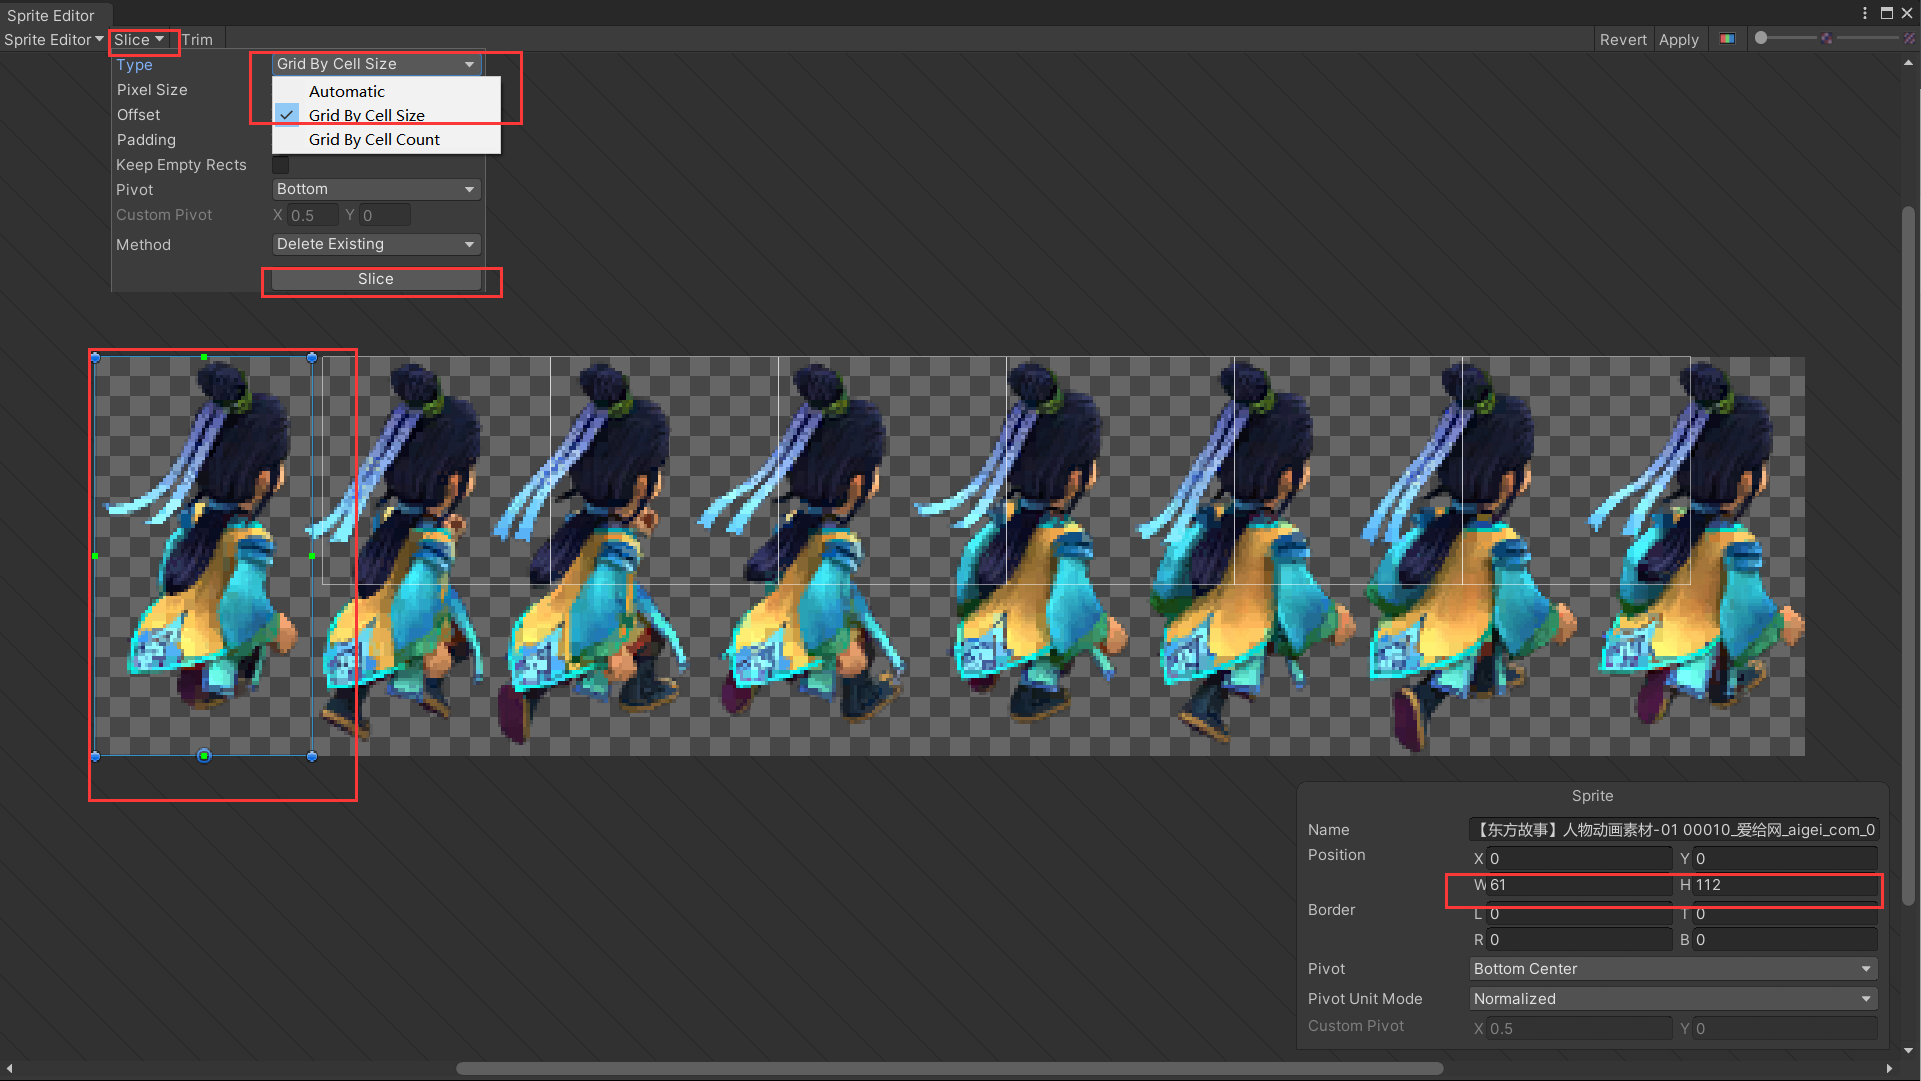The height and width of the screenshot is (1081, 1921).
Task: Click the high-resolution mip level icon at far right
Action: pyautogui.click(x=1909, y=39)
